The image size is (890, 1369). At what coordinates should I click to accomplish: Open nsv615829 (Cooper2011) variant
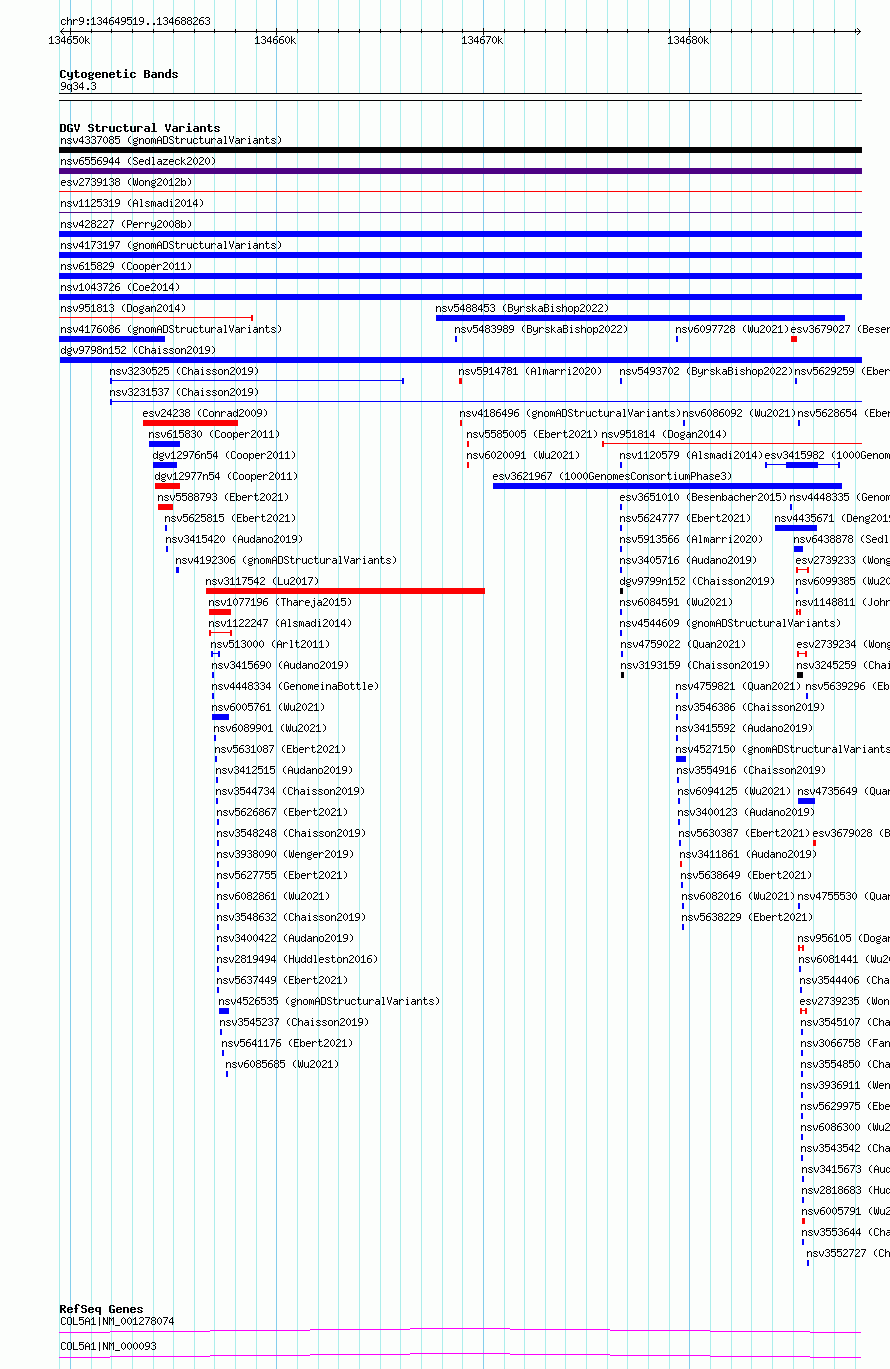(x=125, y=266)
